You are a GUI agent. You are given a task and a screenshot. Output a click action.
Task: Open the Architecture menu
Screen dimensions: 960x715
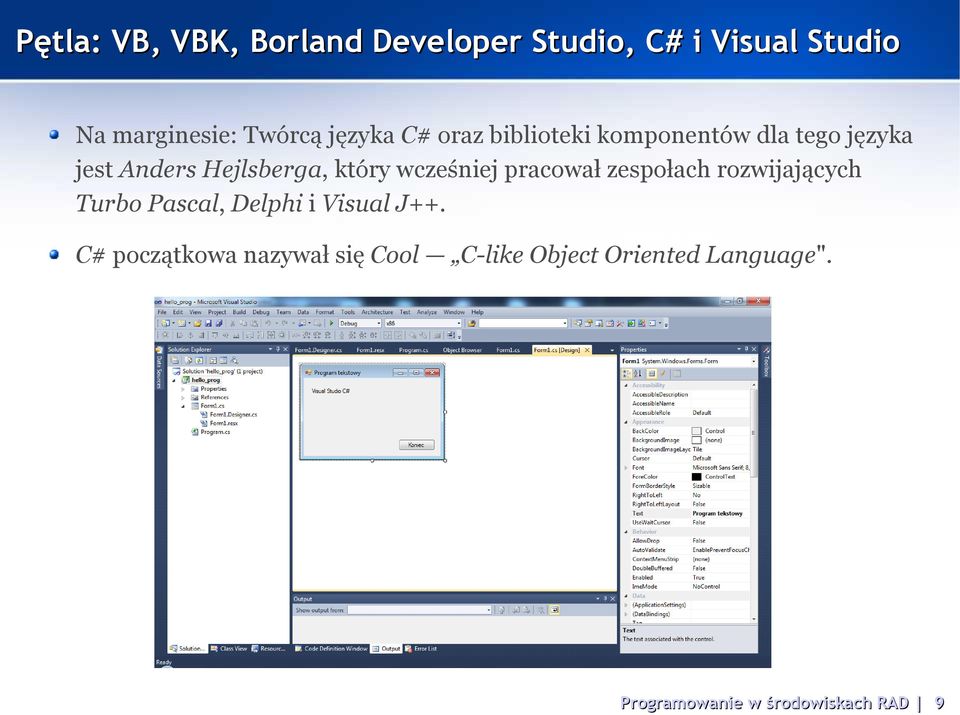pyautogui.click(x=377, y=312)
